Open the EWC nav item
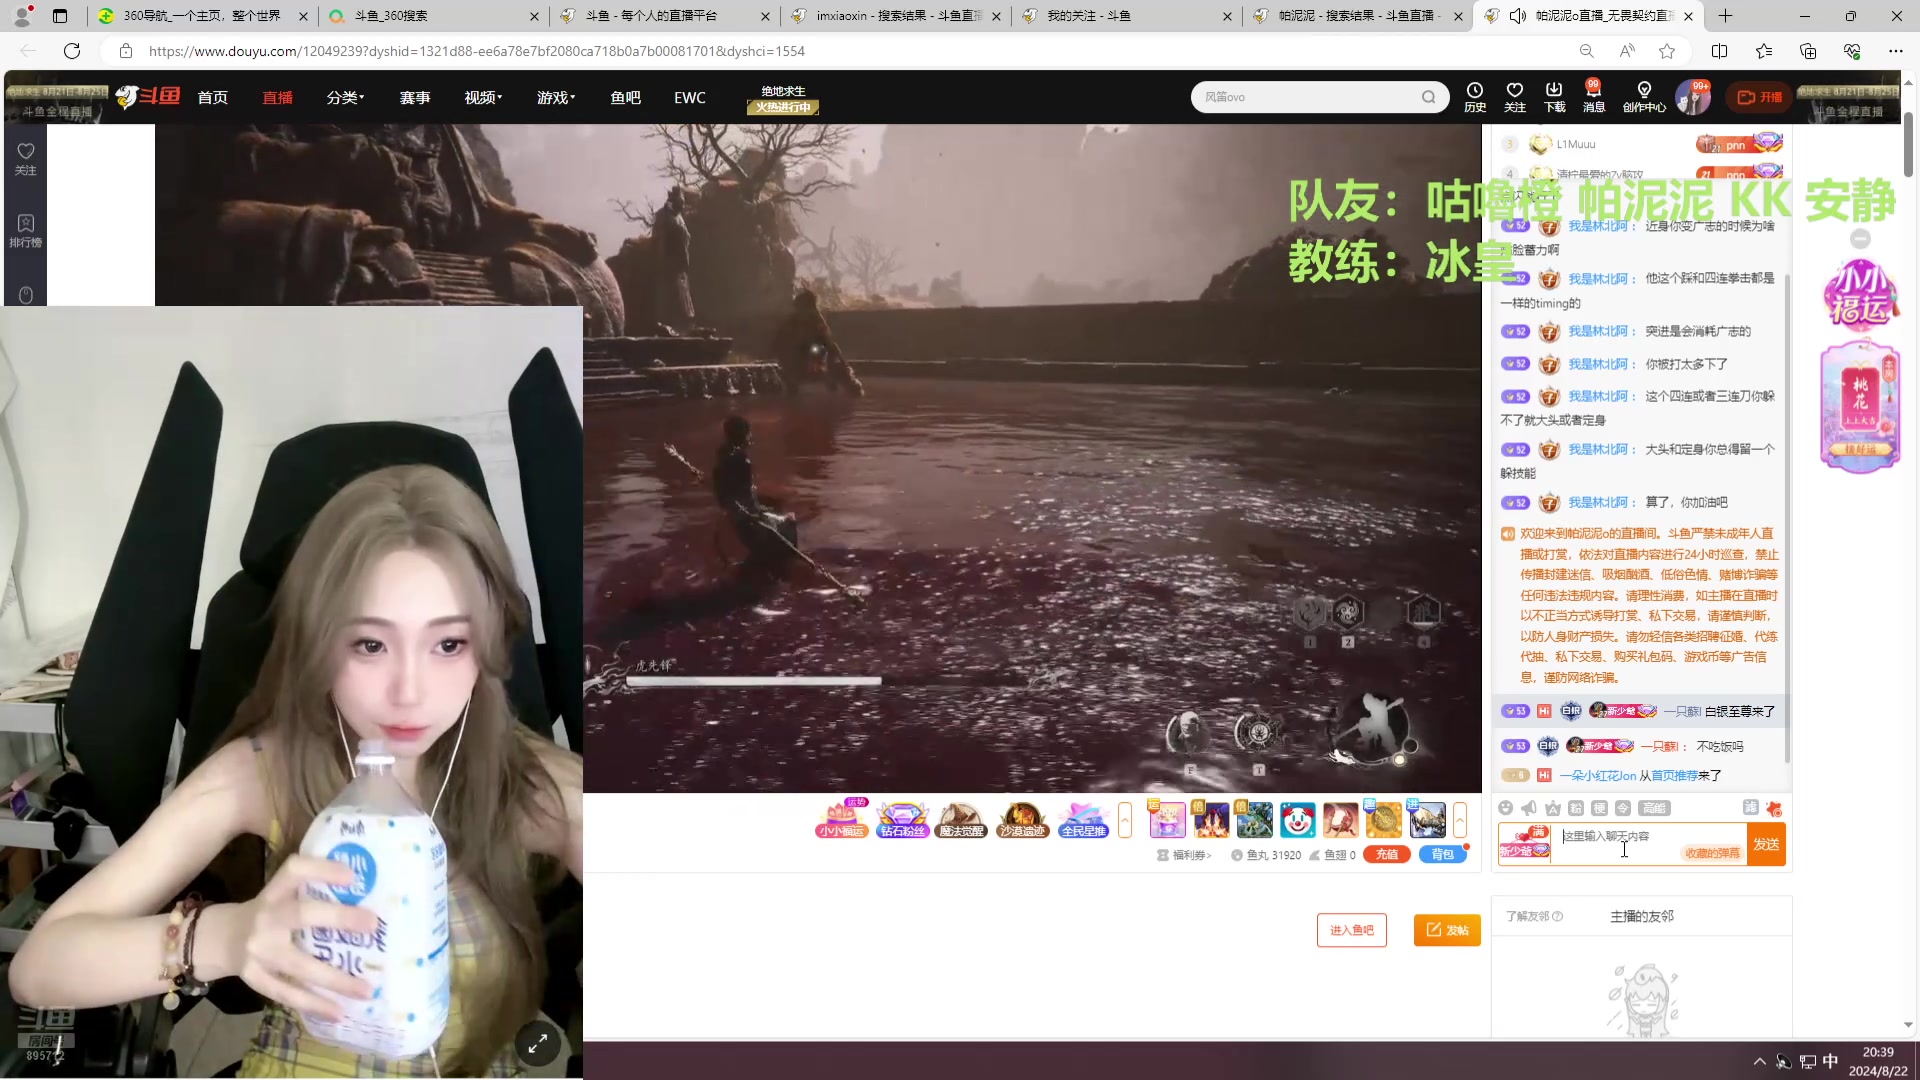1920x1080 pixels. pos(690,97)
